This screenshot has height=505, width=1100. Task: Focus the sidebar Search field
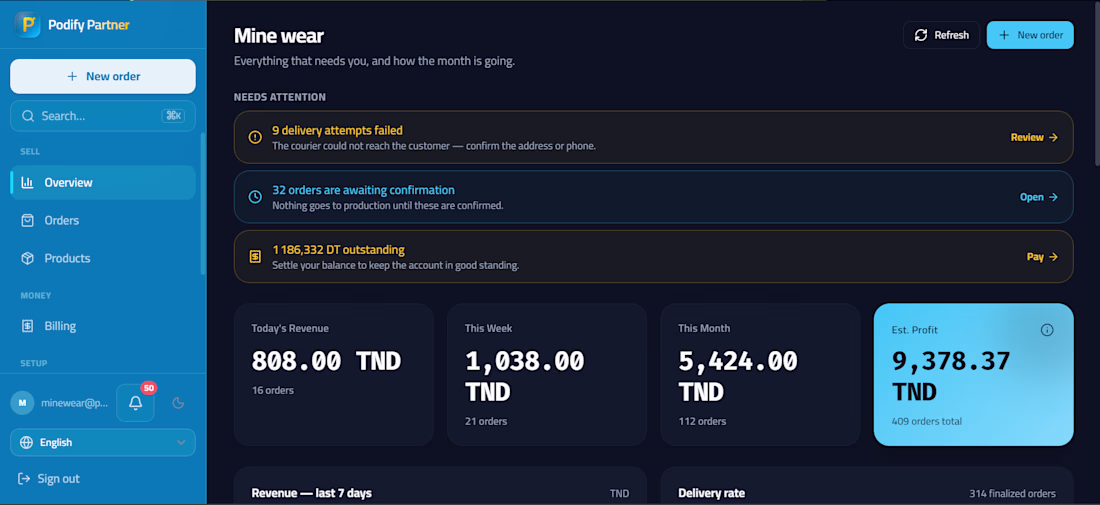click(102, 116)
